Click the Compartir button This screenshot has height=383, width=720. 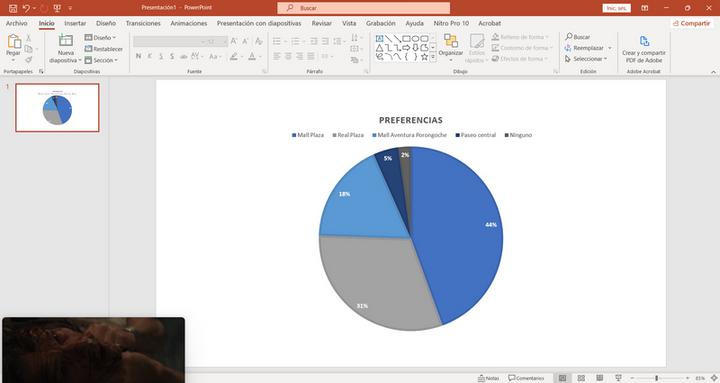tap(692, 23)
